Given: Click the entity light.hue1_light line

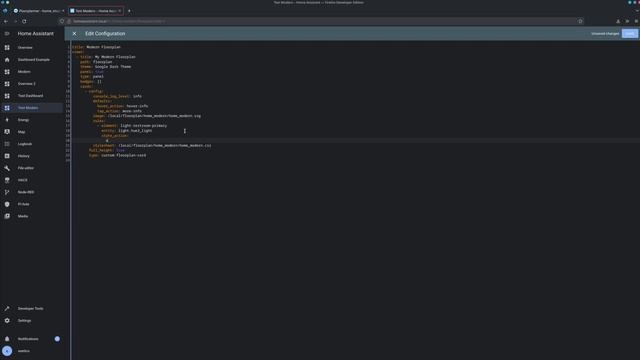Looking at the screenshot, I should [x=127, y=131].
